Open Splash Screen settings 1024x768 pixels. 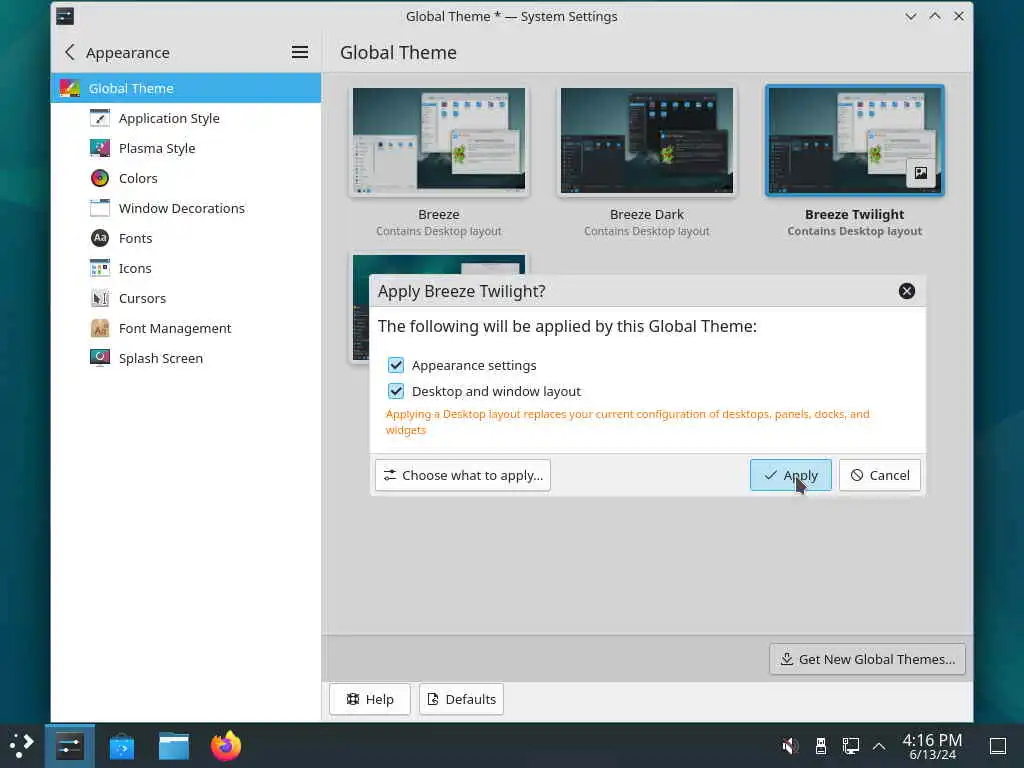click(185, 359)
